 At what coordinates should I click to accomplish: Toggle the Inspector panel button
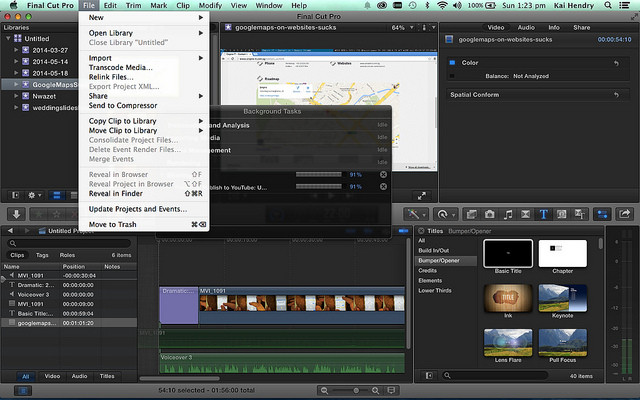[602, 214]
